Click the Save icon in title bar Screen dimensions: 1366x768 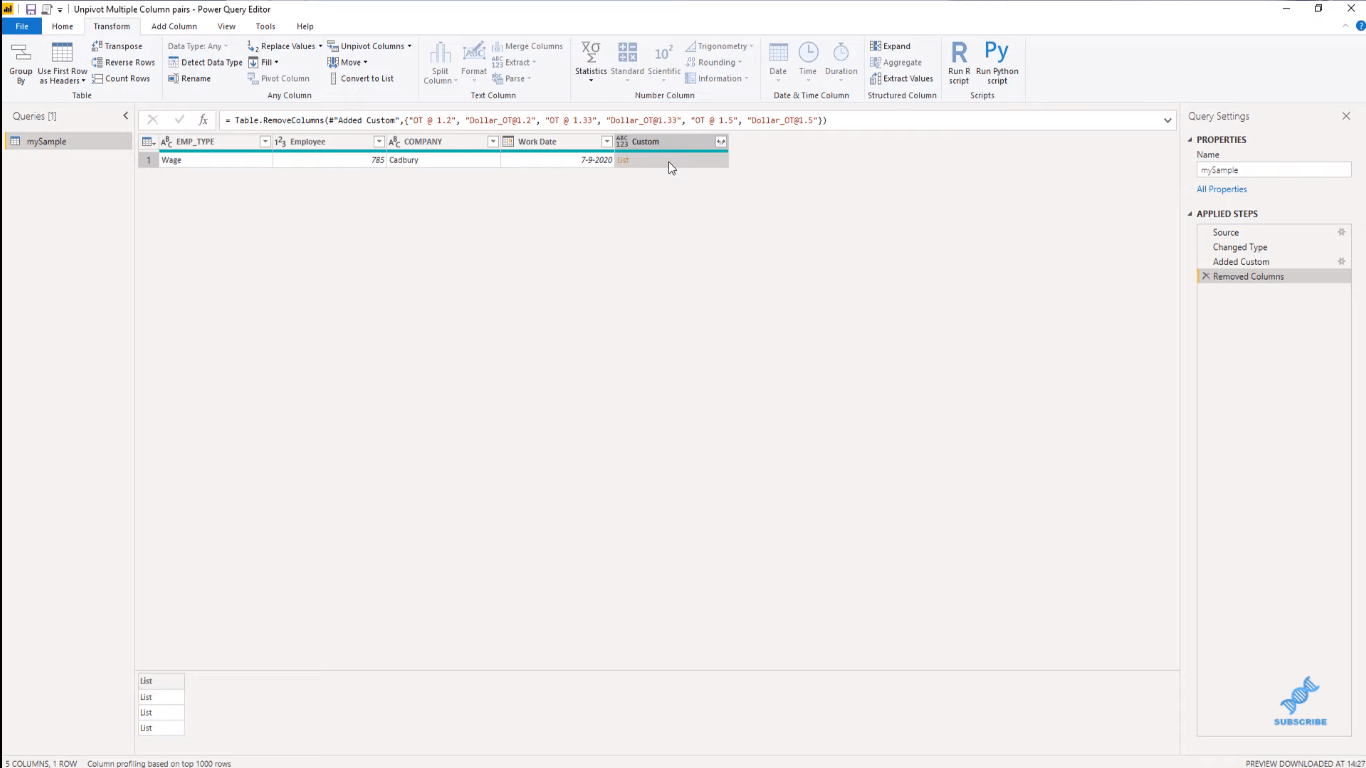pyautogui.click(x=30, y=9)
